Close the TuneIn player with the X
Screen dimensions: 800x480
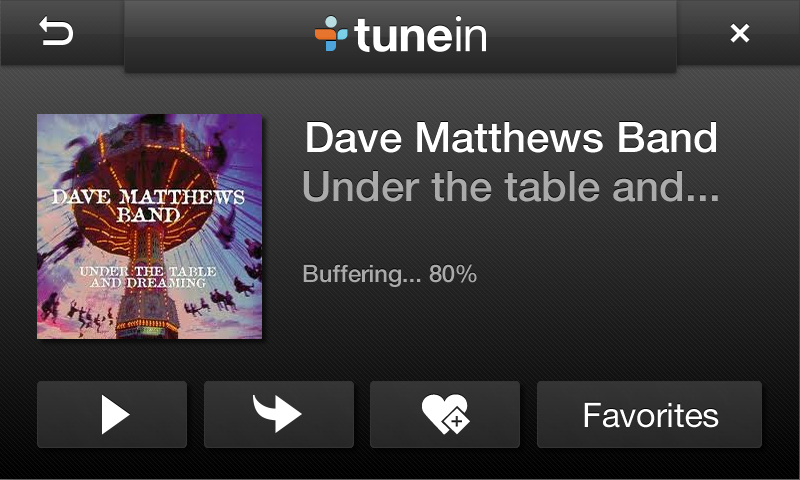[x=739, y=33]
